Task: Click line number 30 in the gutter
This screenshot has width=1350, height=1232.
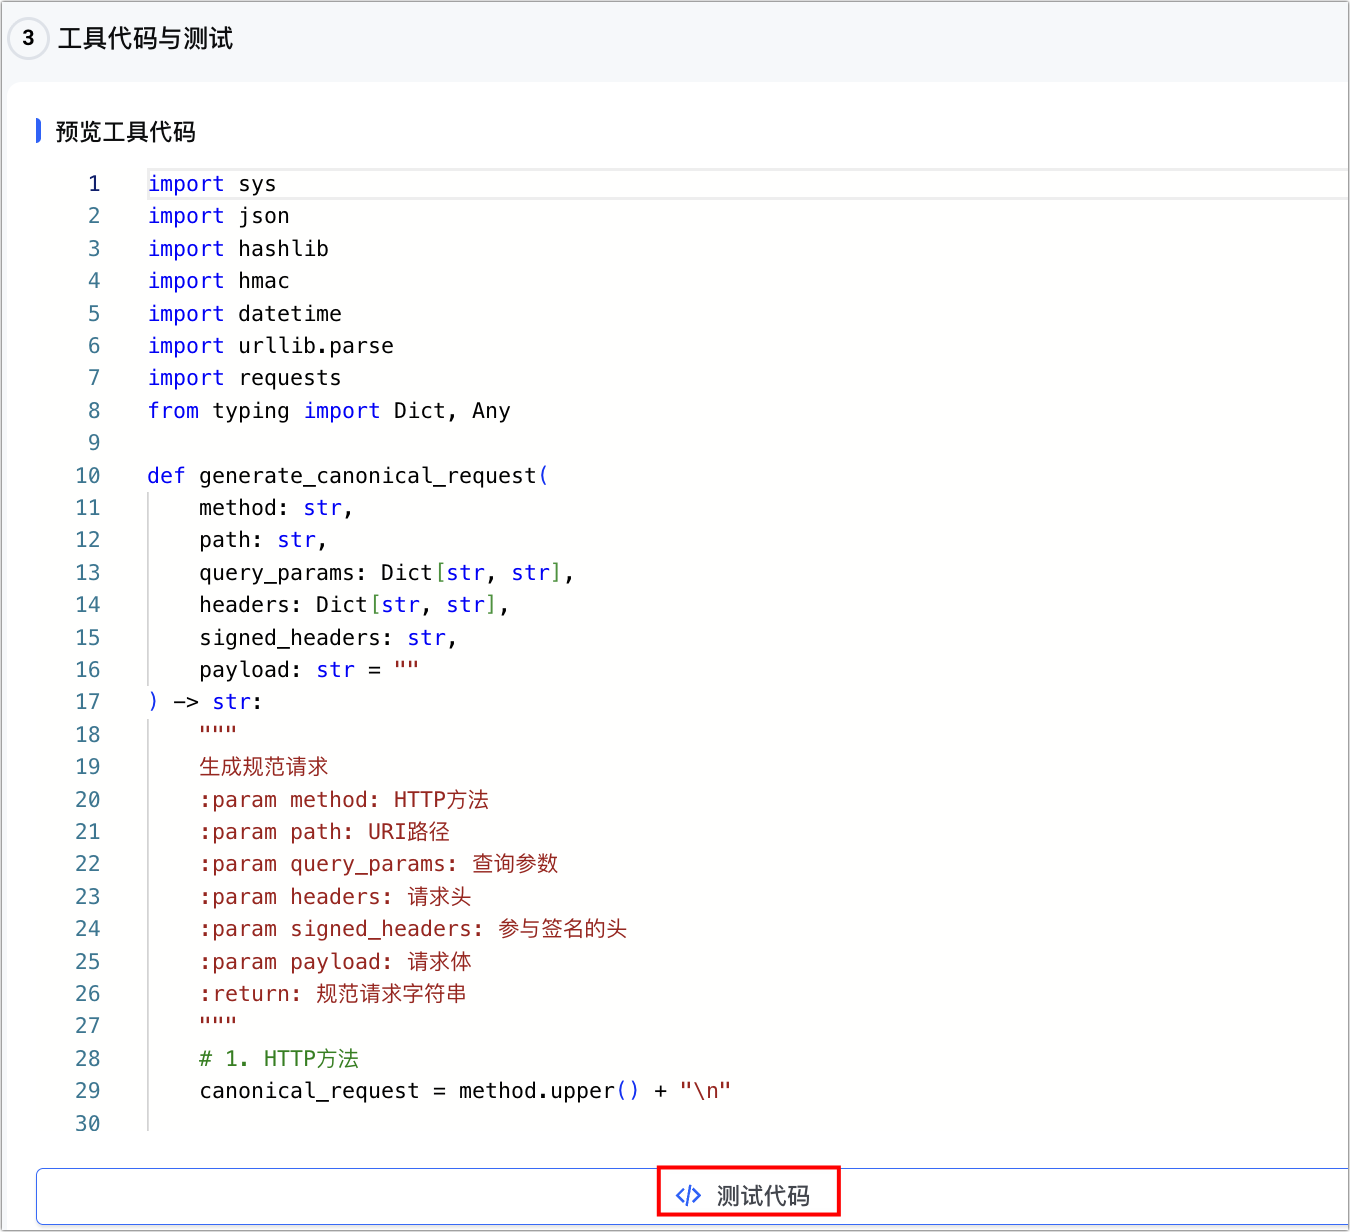Action: [x=88, y=1124]
